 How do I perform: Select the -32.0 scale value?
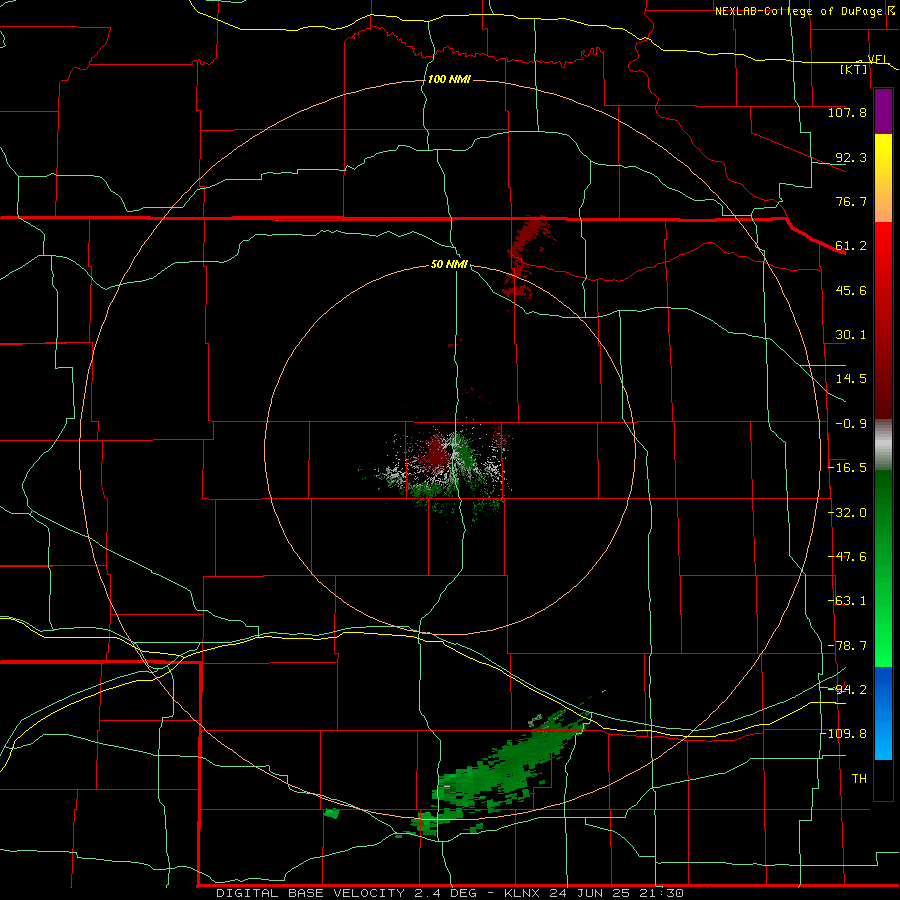[x=847, y=513]
